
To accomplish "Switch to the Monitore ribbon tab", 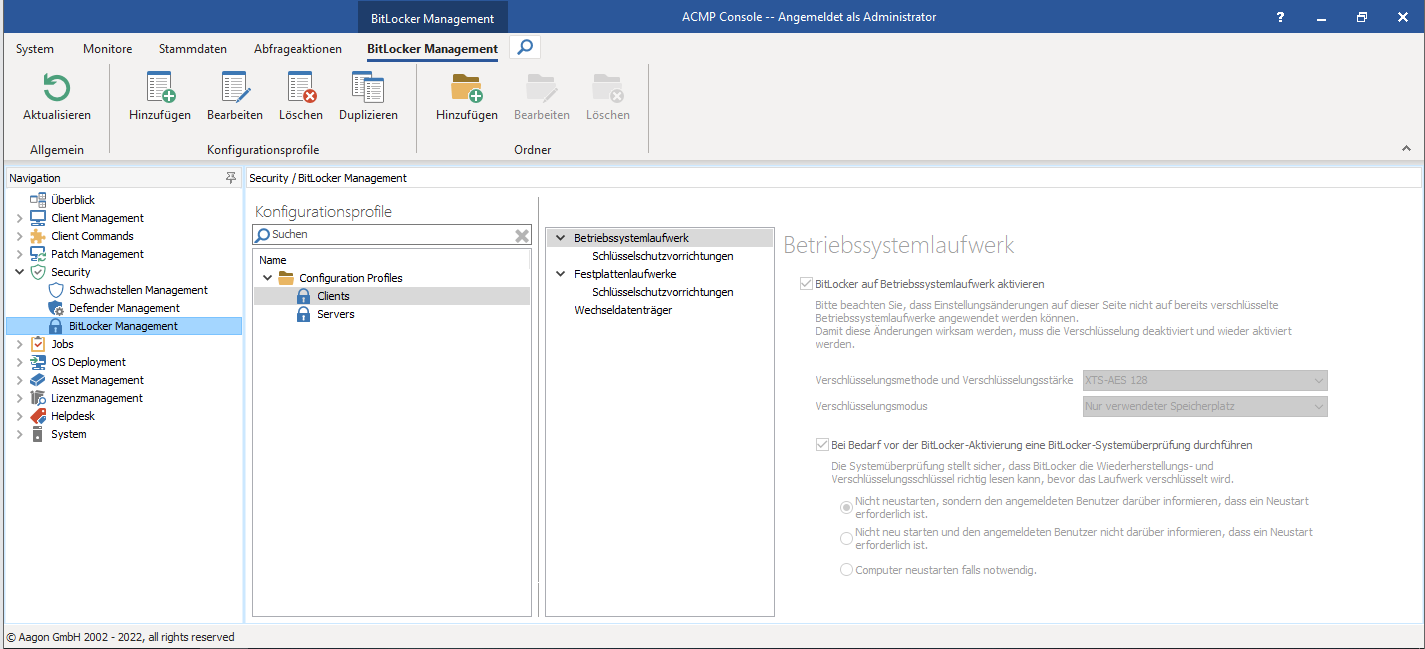I will [x=106, y=48].
